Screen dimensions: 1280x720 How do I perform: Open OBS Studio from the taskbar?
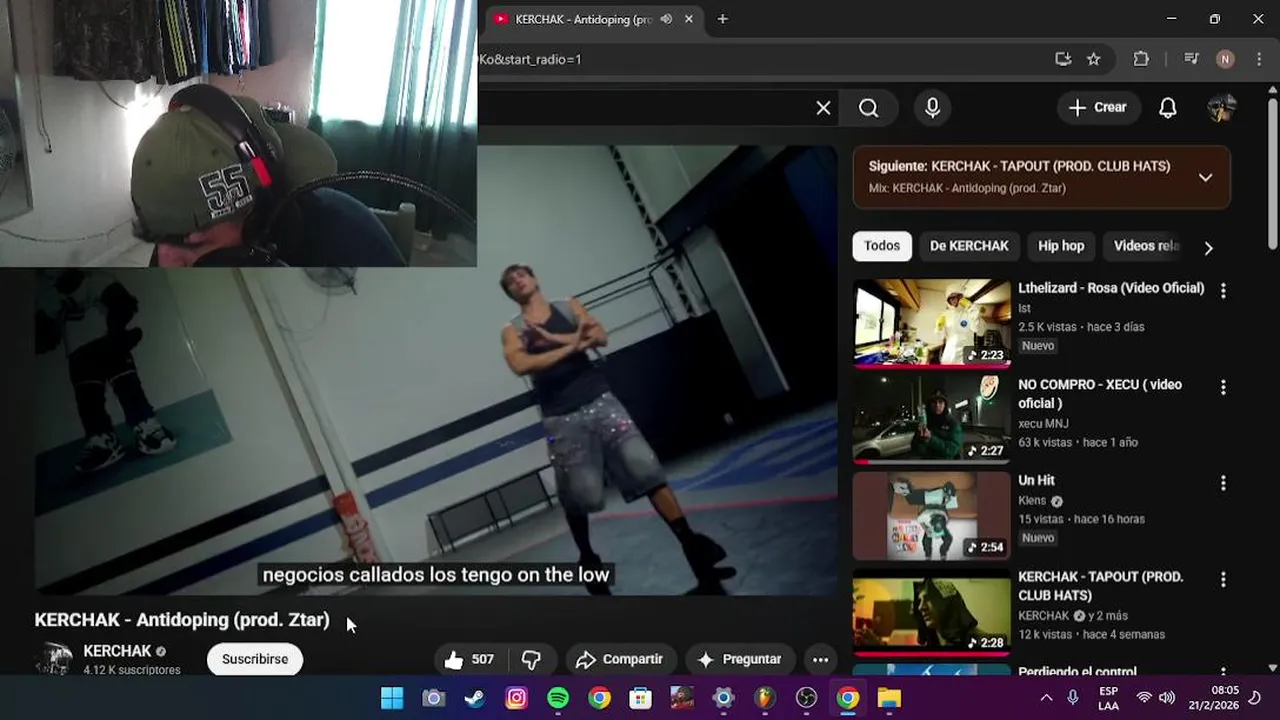point(806,698)
